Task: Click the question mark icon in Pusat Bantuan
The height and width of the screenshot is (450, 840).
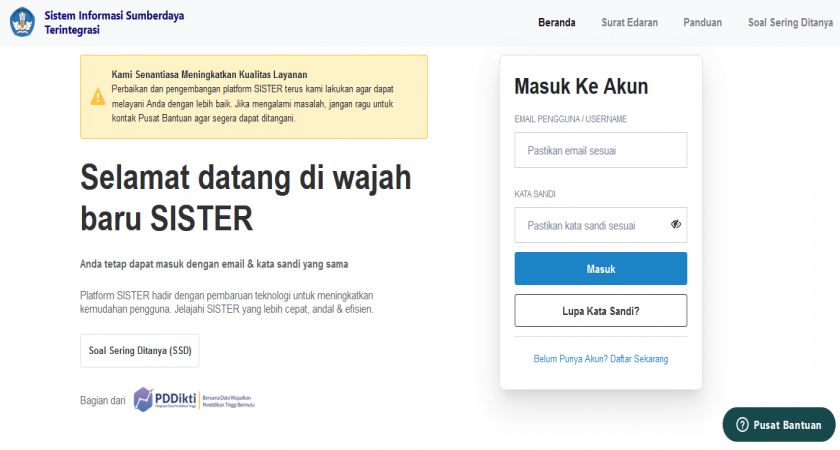Action: click(742, 425)
